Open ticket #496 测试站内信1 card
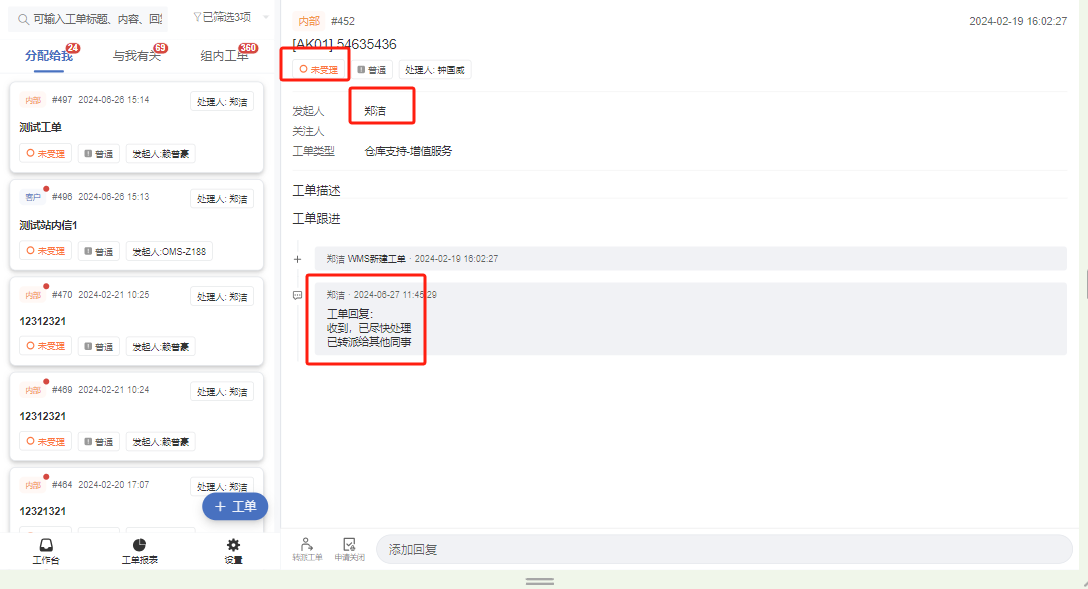1088x589 pixels. (x=137, y=225)
